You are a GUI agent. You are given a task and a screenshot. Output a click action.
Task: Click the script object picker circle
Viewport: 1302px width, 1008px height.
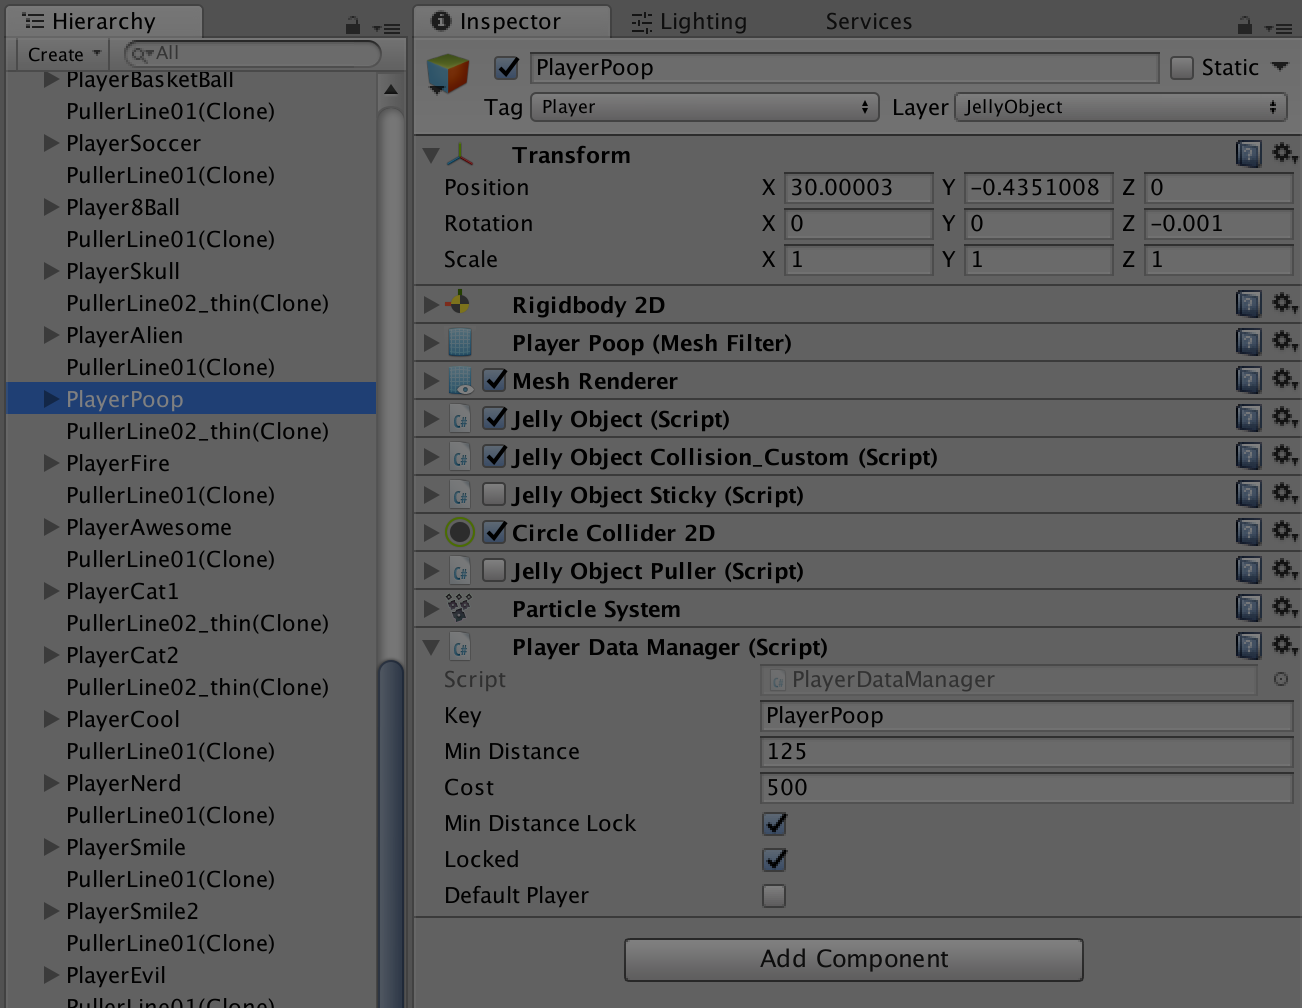[x=1280, y=679]
